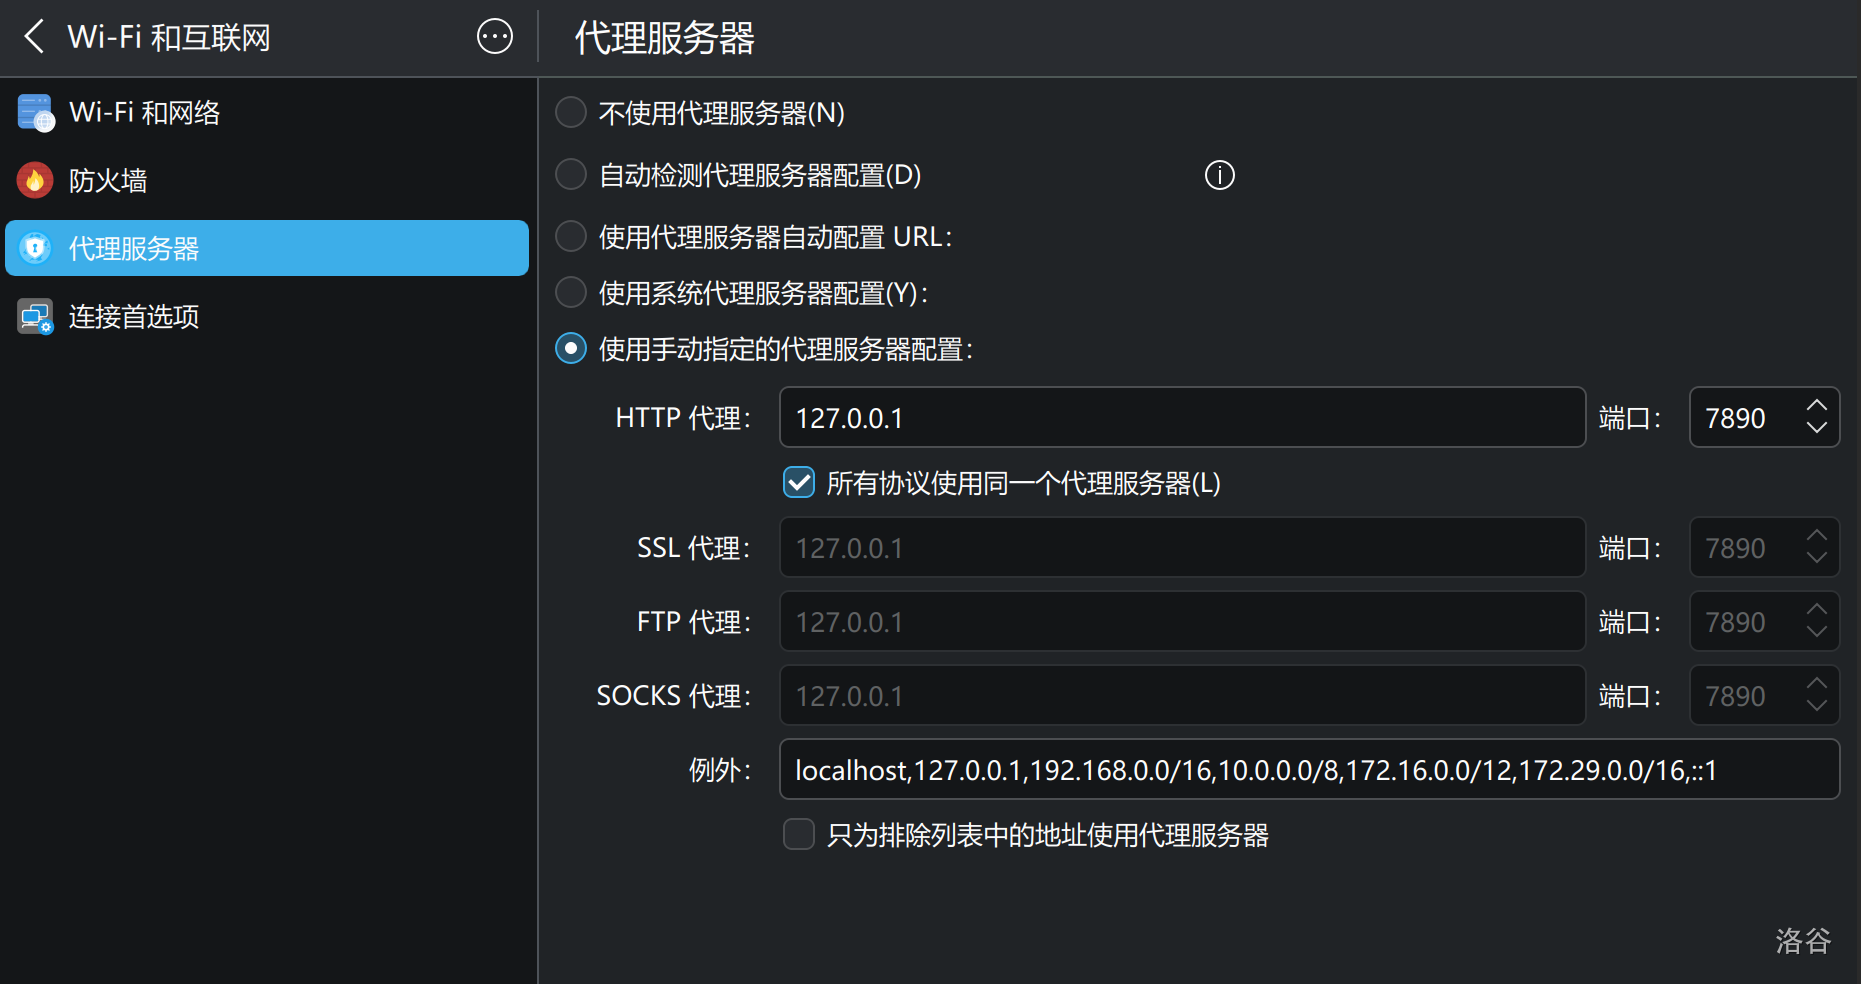Select 使用代理服务器自动配置 URL radio button
This screenshot has height=984, width=1861.
click(x=571, y=237)
